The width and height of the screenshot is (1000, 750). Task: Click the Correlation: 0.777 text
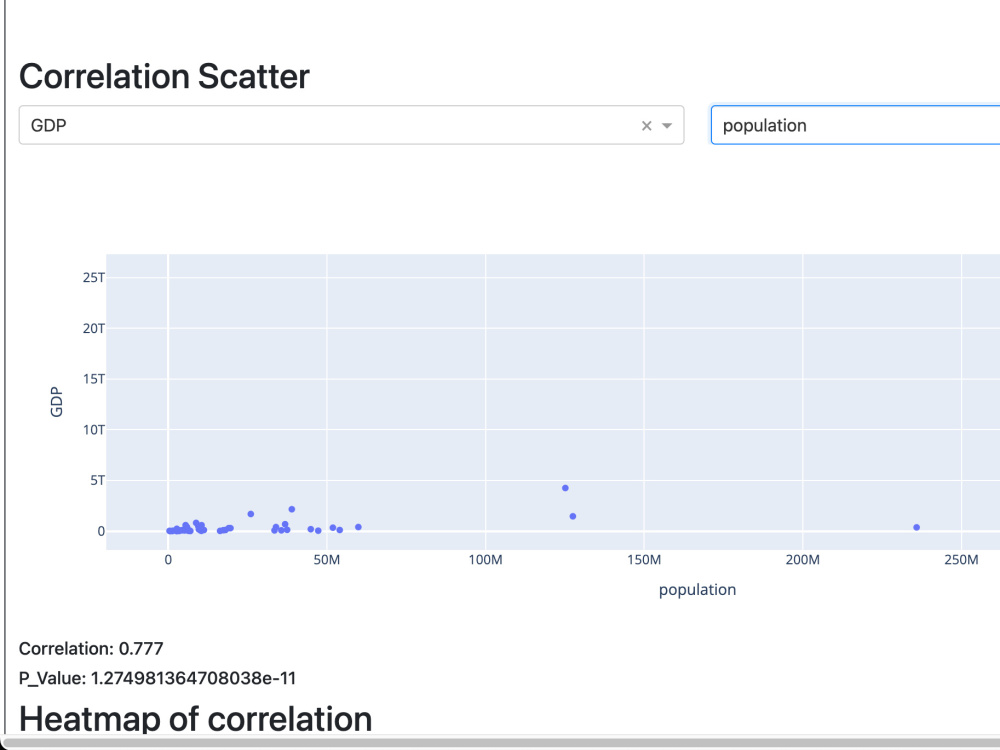(91, 649)
